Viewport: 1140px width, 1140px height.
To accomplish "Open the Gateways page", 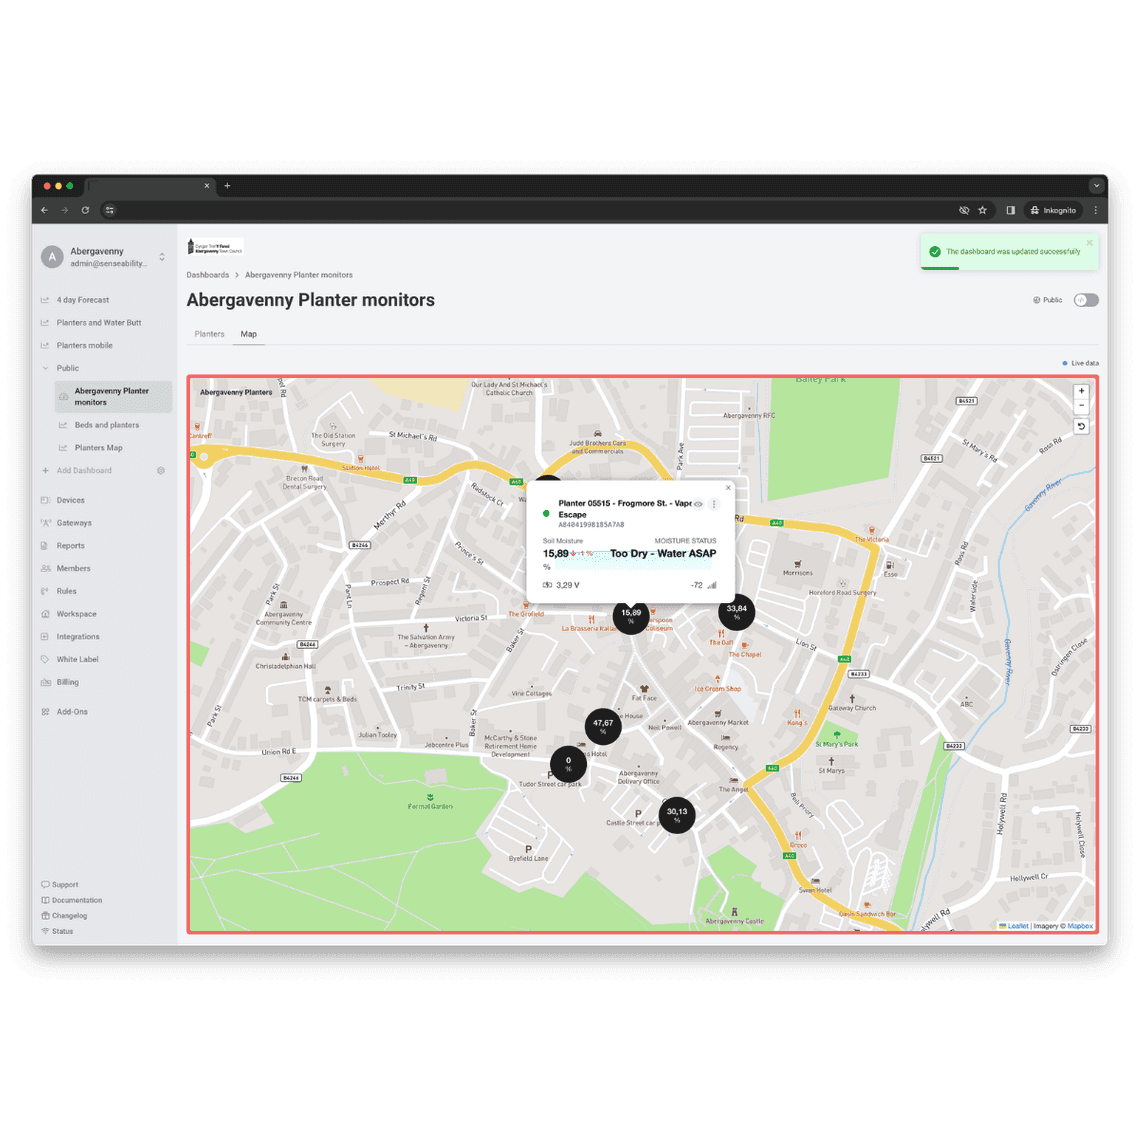I will coord(74,523).
